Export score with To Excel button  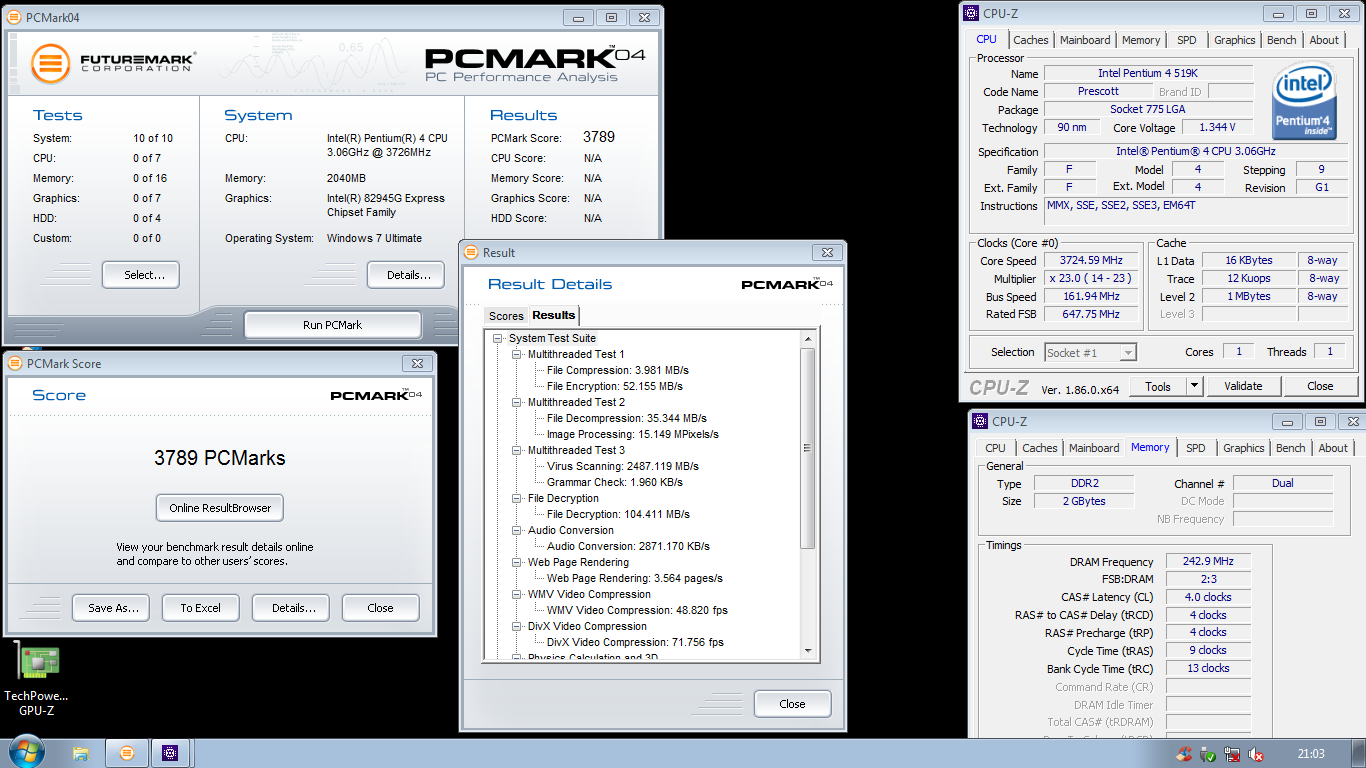201,607
